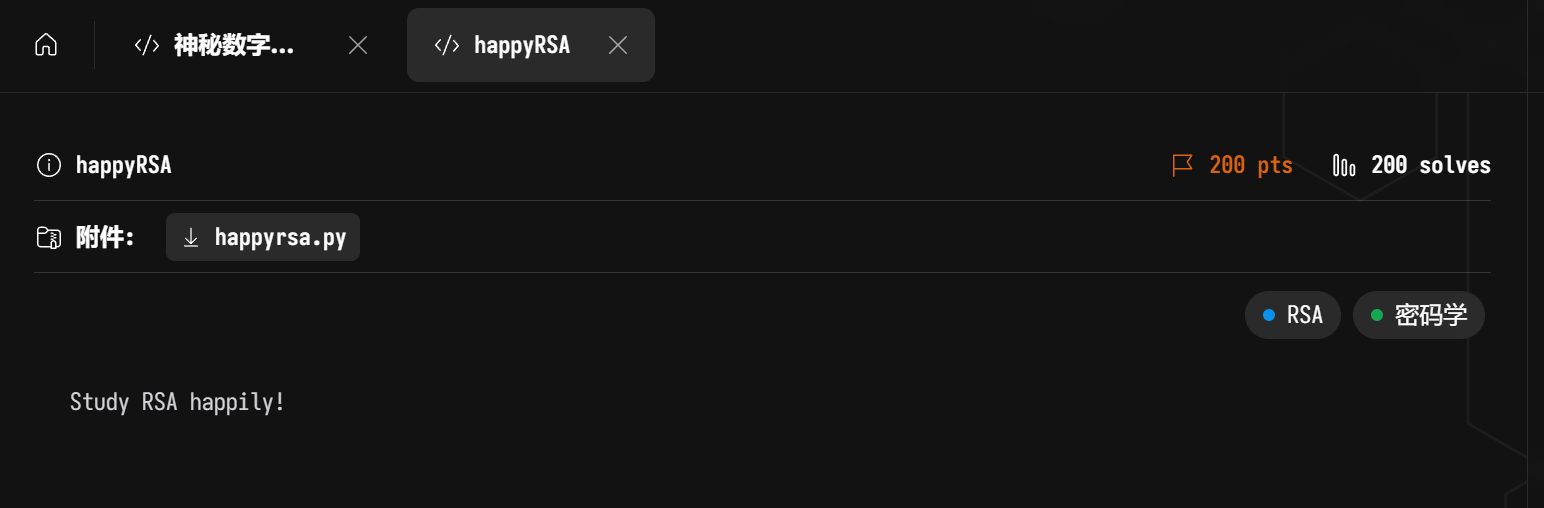Screen dimensions: 1544x508
Task: Close the 神秘数字 tab
Action: click(x=357, y=45)
